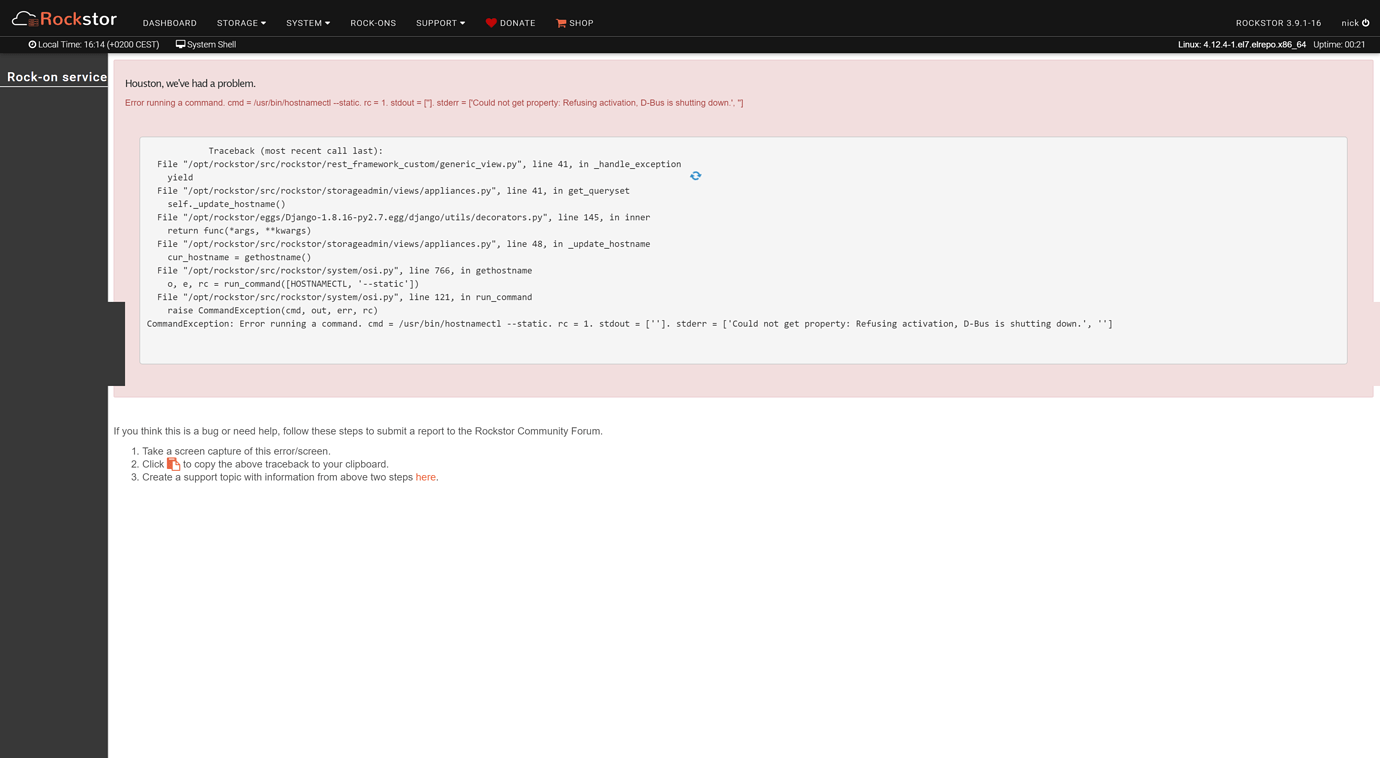The image size is (1380, 758).
Task: Click the refresh arrows beside the traceback
Action: pos(695,175)
